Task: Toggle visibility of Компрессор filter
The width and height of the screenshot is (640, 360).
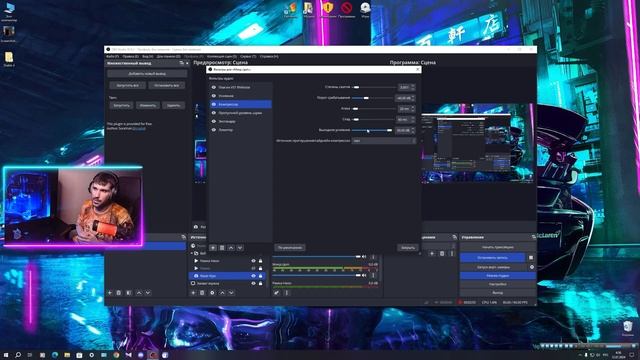Action: 214,104
